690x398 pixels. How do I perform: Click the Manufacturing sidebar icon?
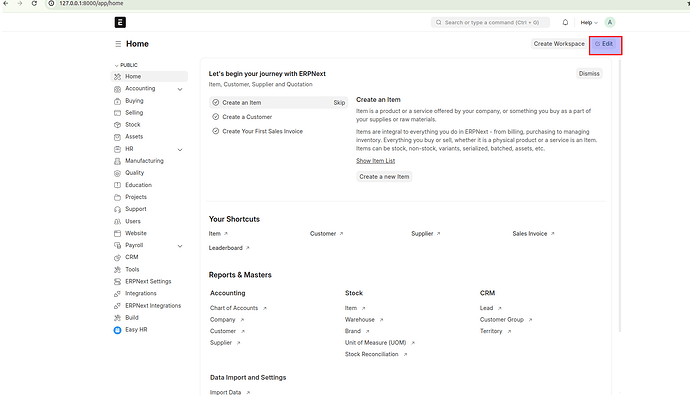tap(117, 162)
